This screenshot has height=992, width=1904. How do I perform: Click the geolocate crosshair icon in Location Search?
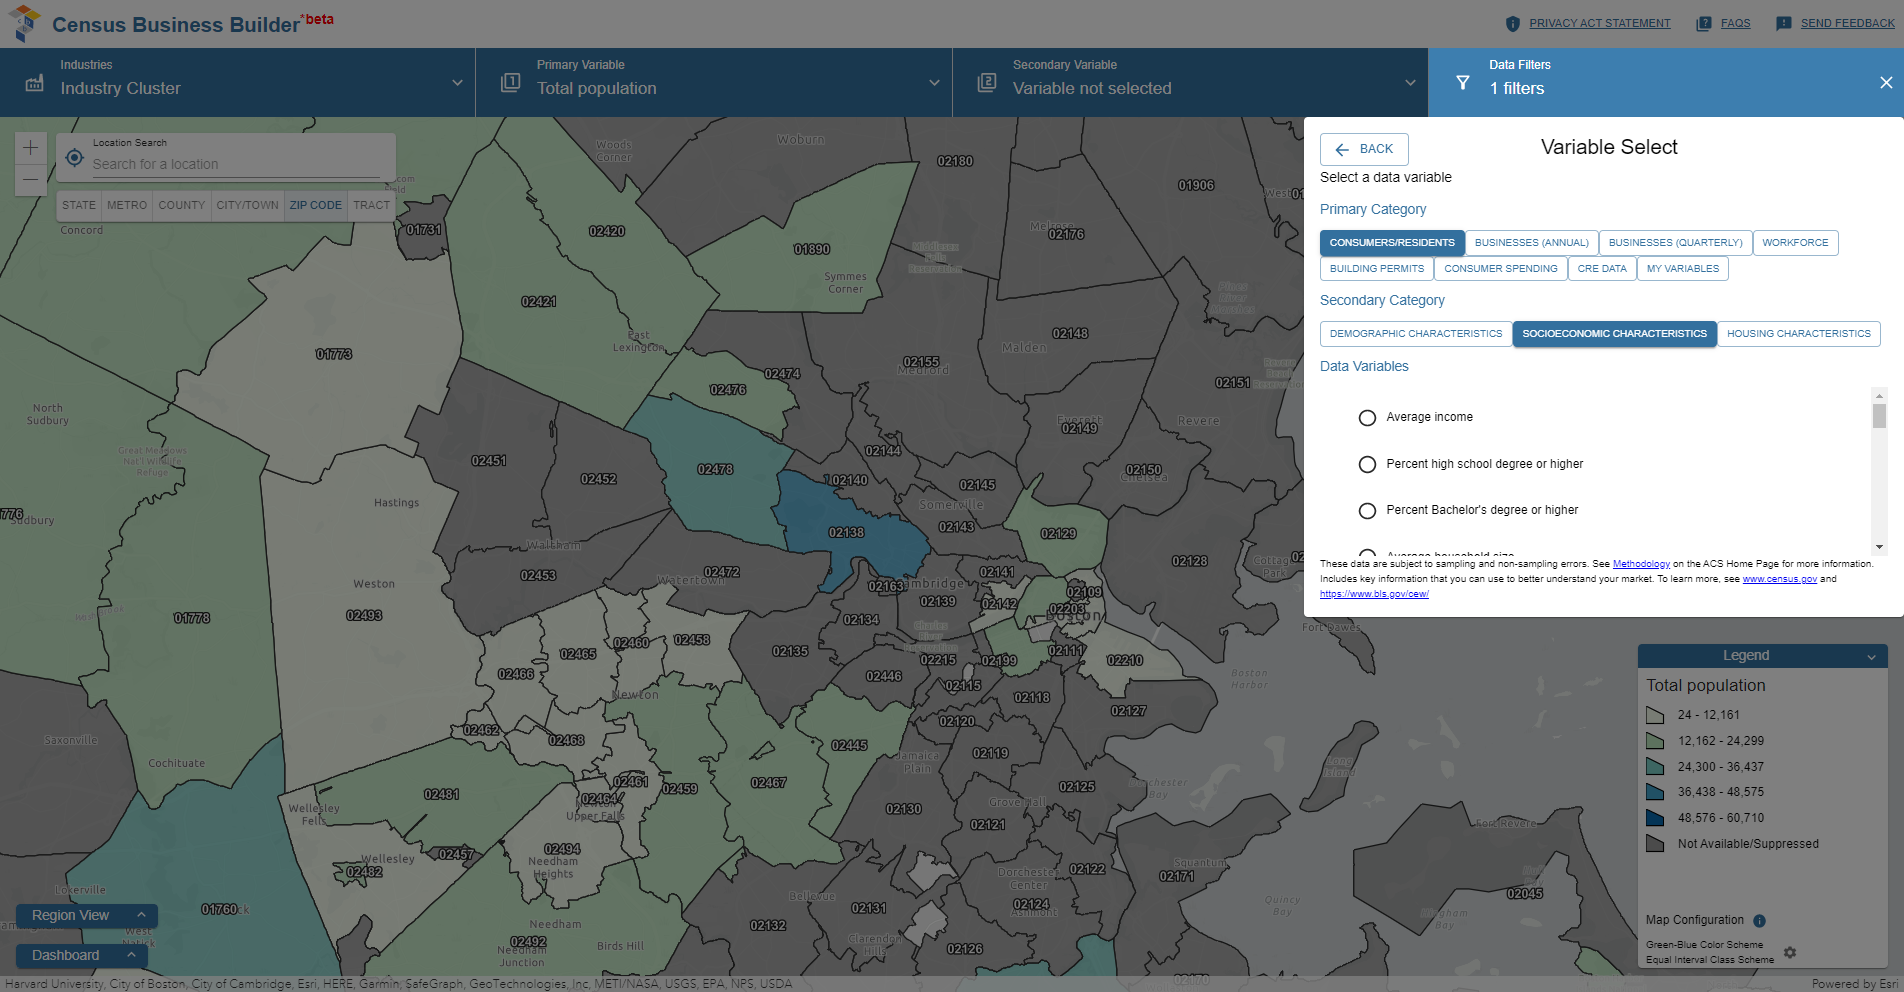[74, 157]
